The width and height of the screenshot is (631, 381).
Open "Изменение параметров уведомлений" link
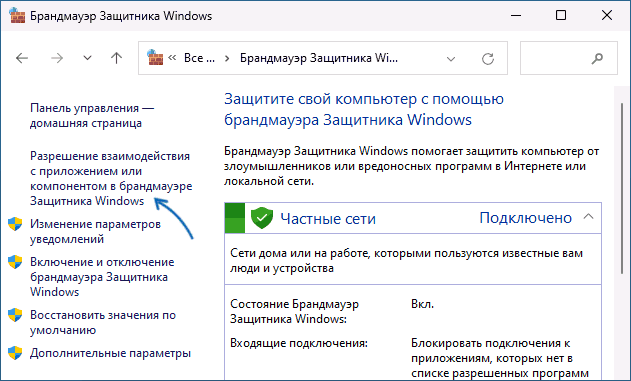click(95, 231)
